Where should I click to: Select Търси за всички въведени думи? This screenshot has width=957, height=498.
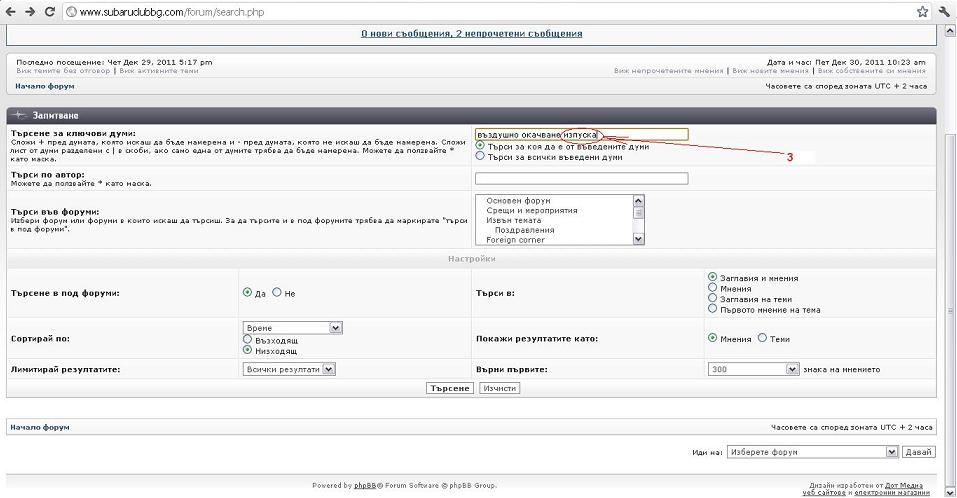pyautogui.click(x=480, y=156)
